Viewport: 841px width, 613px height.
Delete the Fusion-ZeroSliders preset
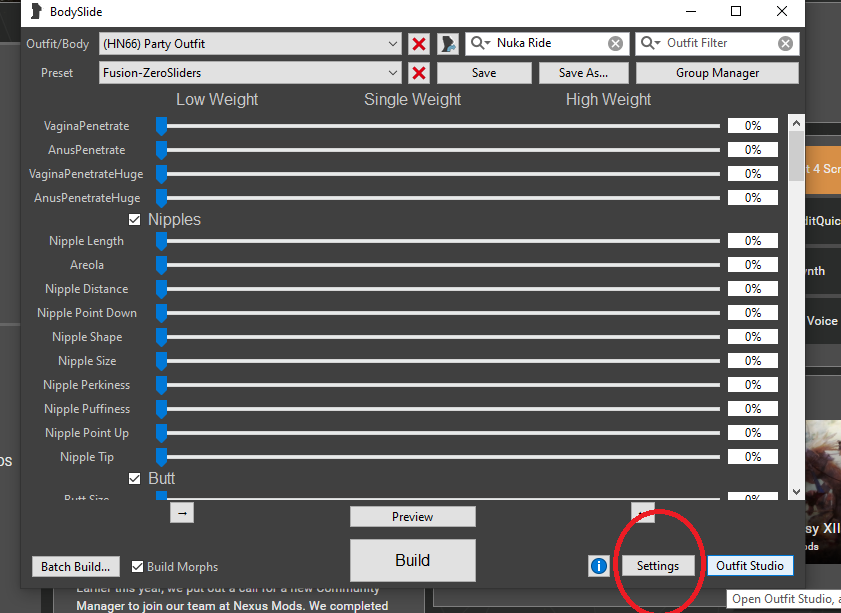(x=419, y=72)
